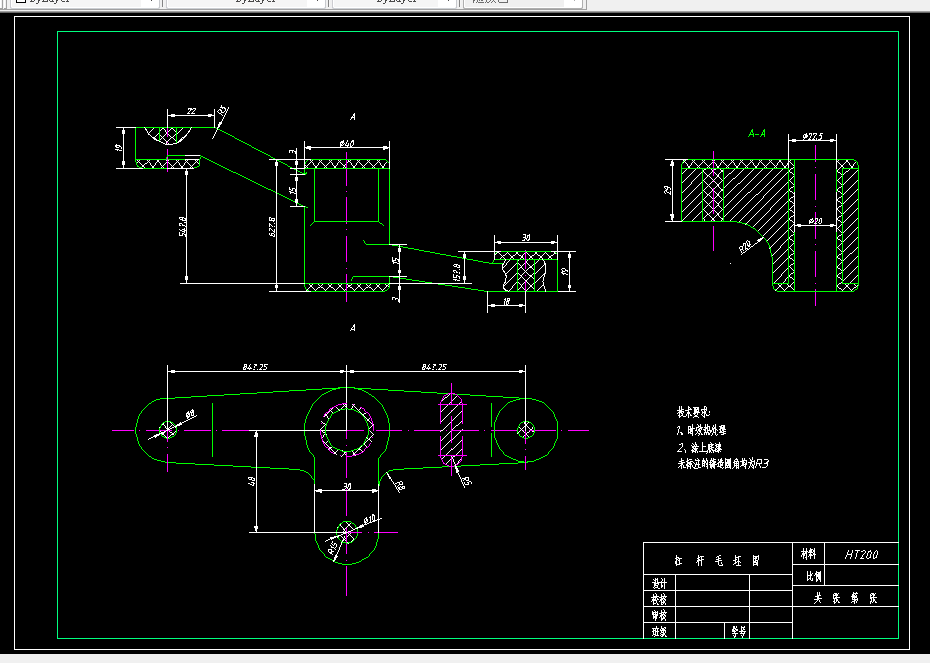Click the ø22.5 dimension in the A-A view

click(x=813, y=136)
